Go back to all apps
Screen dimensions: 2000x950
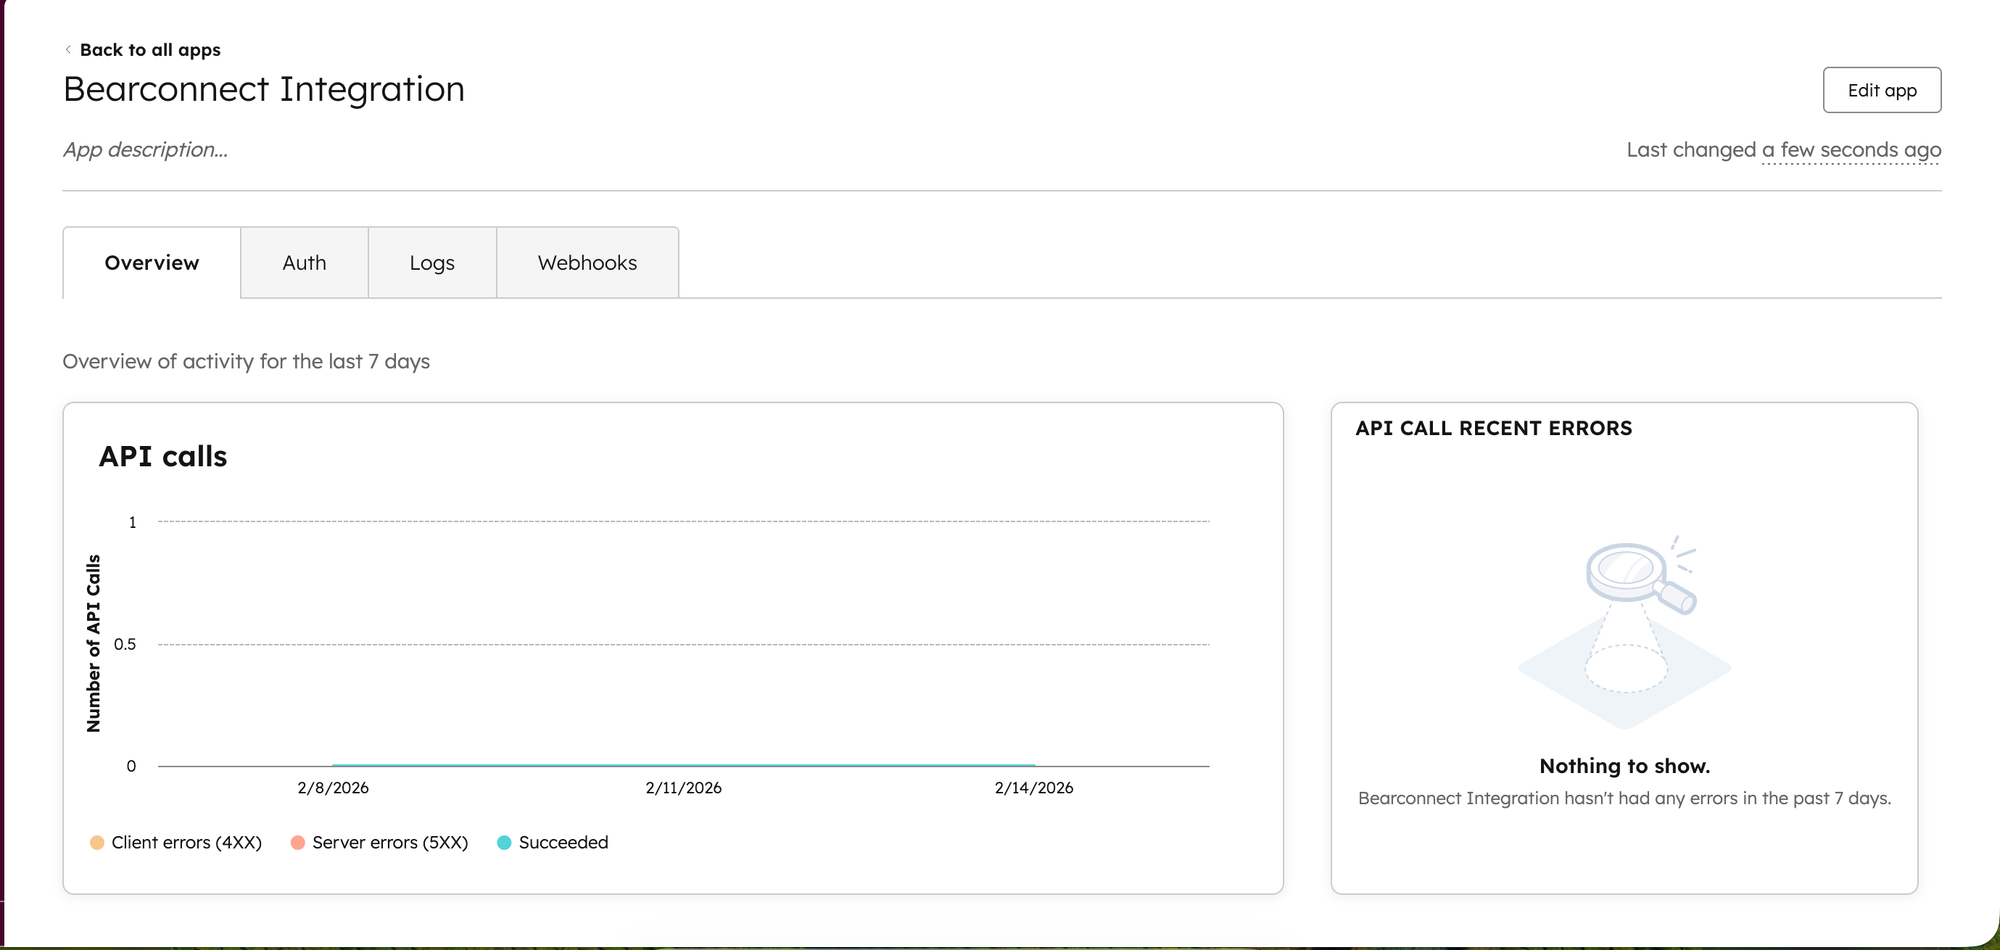tap(150, 50)
